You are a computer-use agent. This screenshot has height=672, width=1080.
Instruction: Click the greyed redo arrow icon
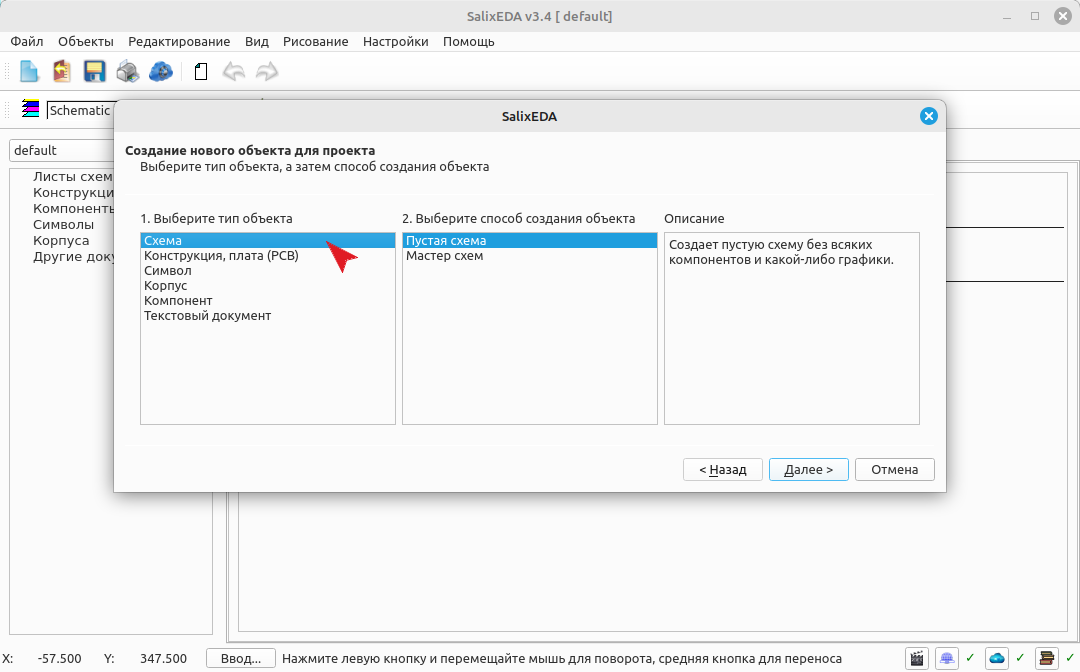pyautogui.click(x=267, y=72)
